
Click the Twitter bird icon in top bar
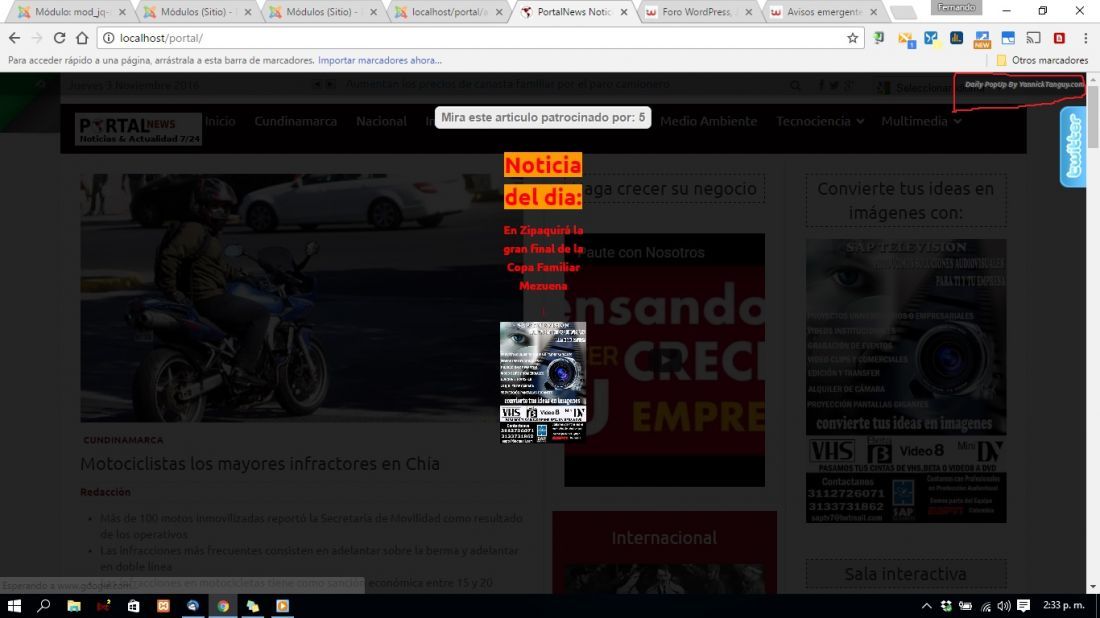coord(833,86)
